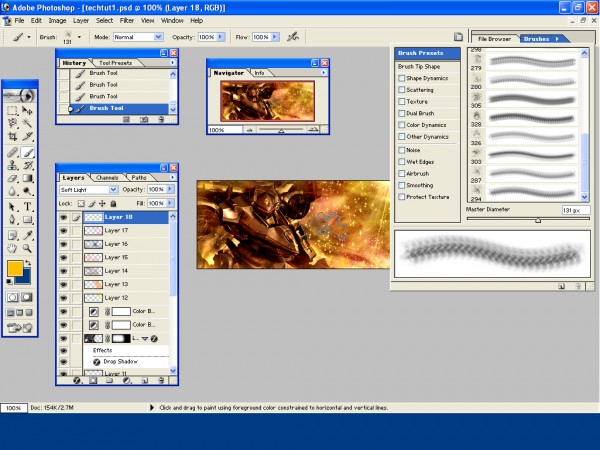Screen dimensions: 600x450
Task: Select the Type tool
Action: 27,207
